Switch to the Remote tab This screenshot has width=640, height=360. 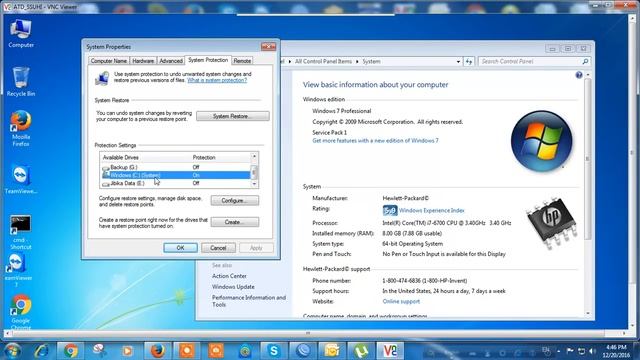242,61
